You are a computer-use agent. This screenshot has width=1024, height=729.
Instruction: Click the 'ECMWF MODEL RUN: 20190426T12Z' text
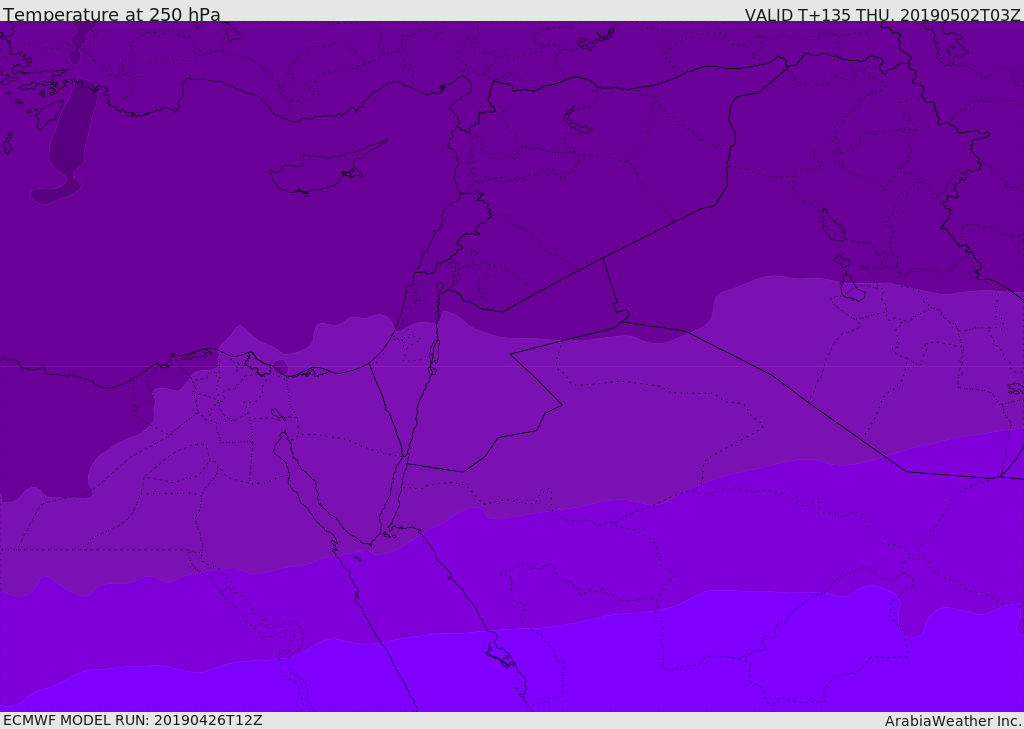133,720
